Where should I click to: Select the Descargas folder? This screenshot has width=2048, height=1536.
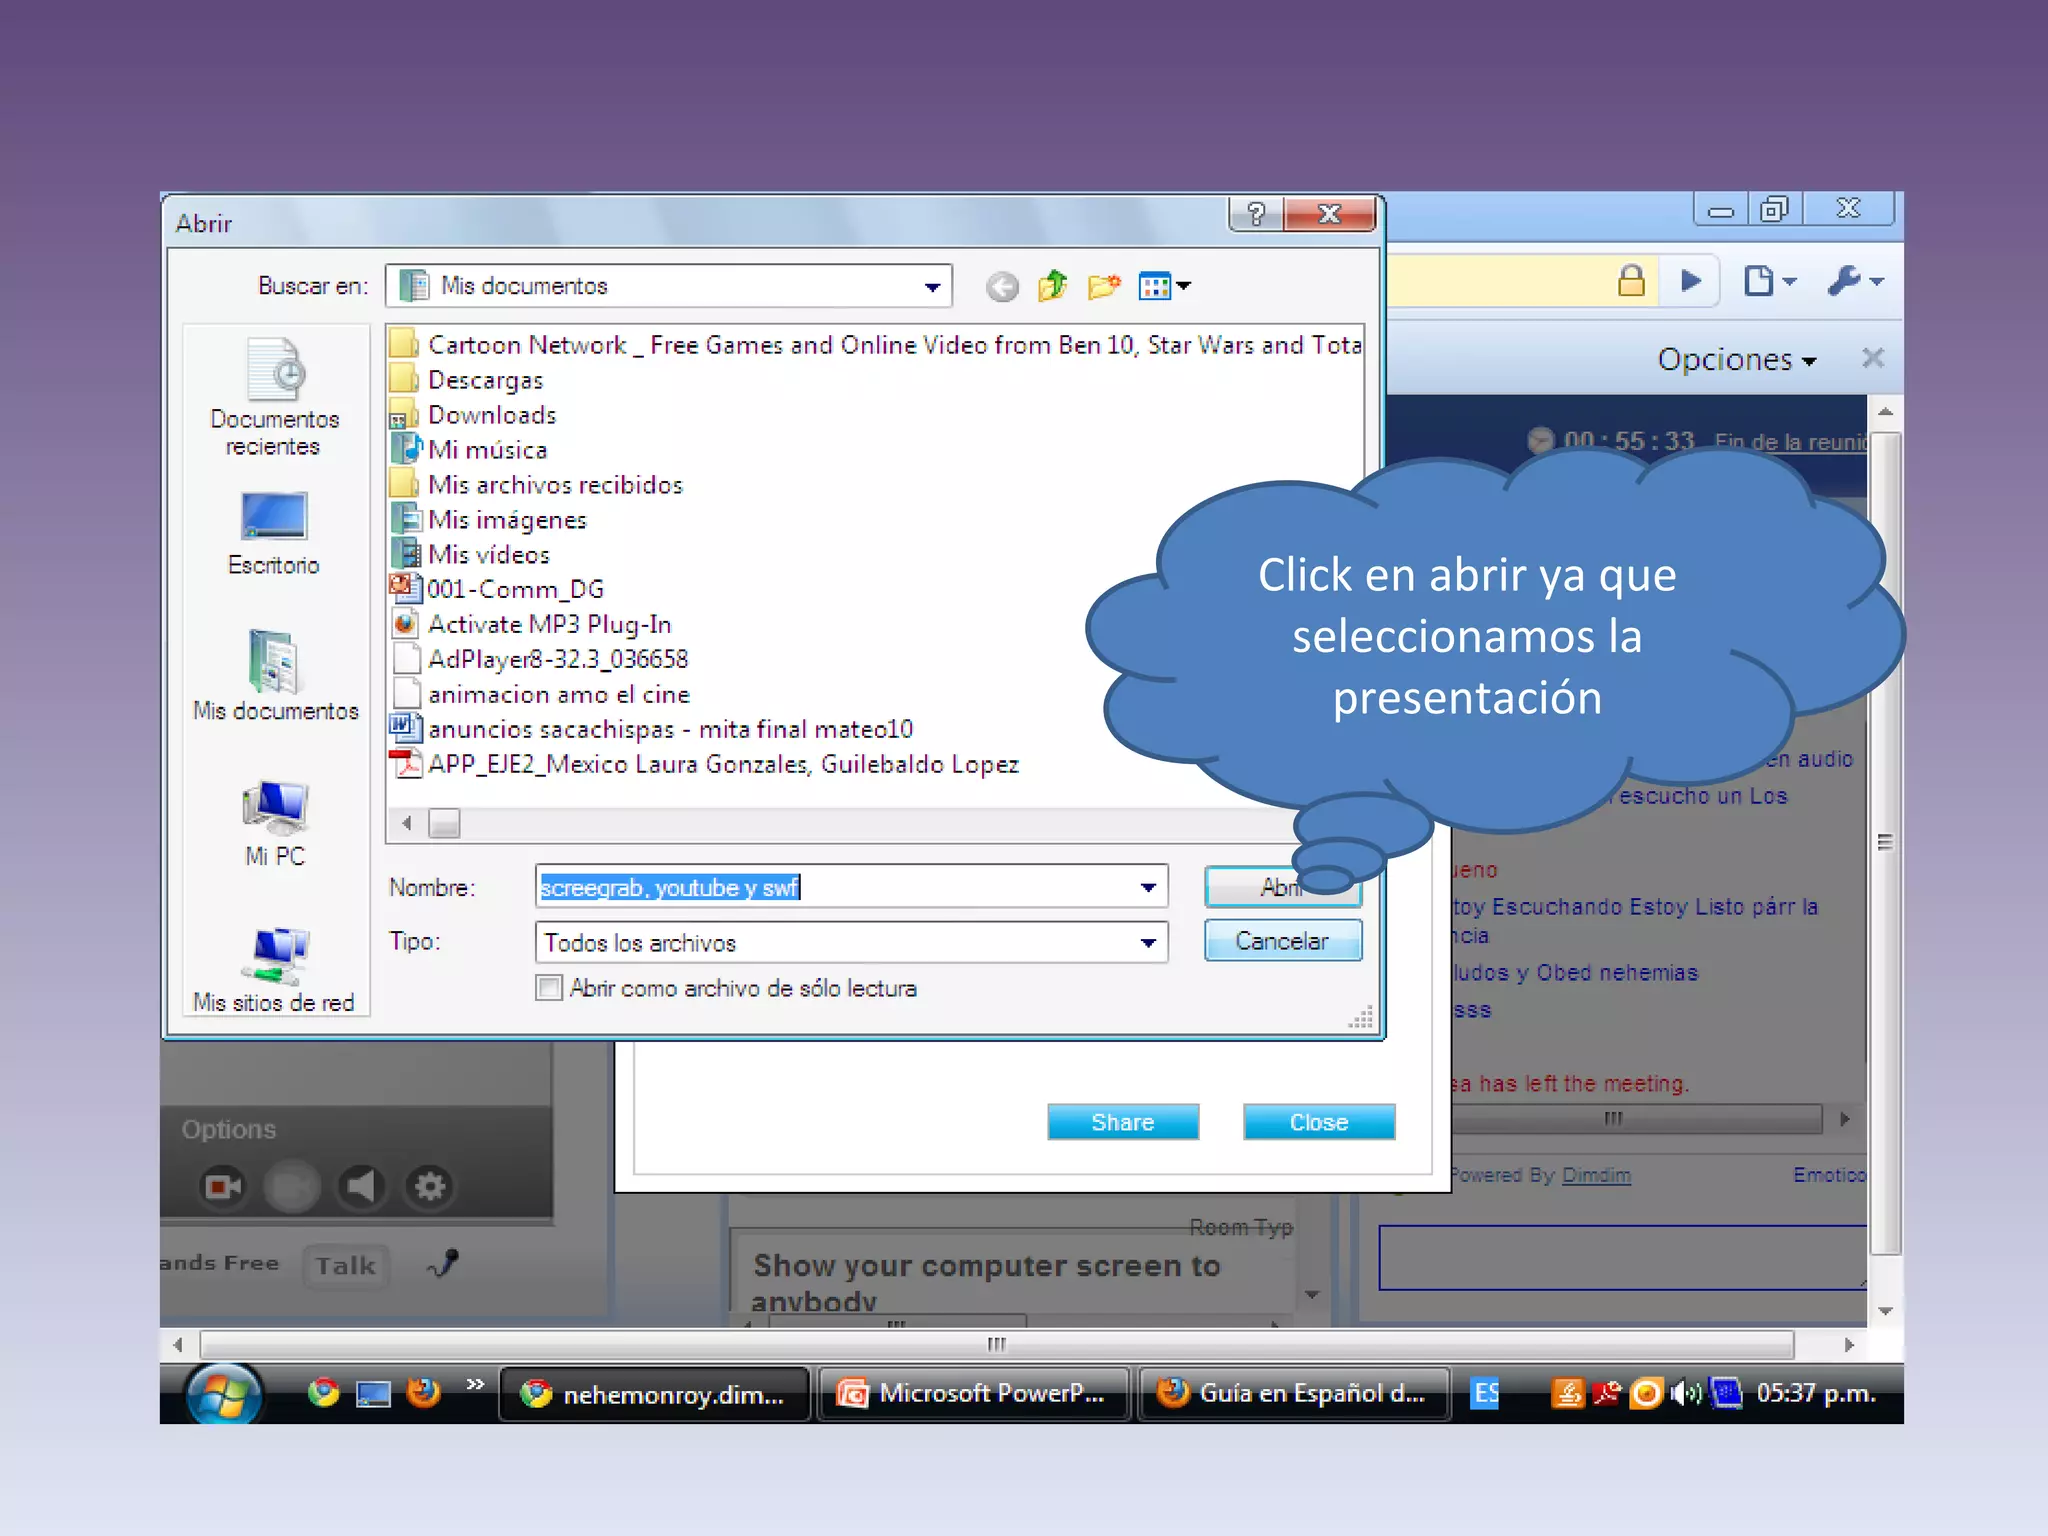click(x=468, y=380)
